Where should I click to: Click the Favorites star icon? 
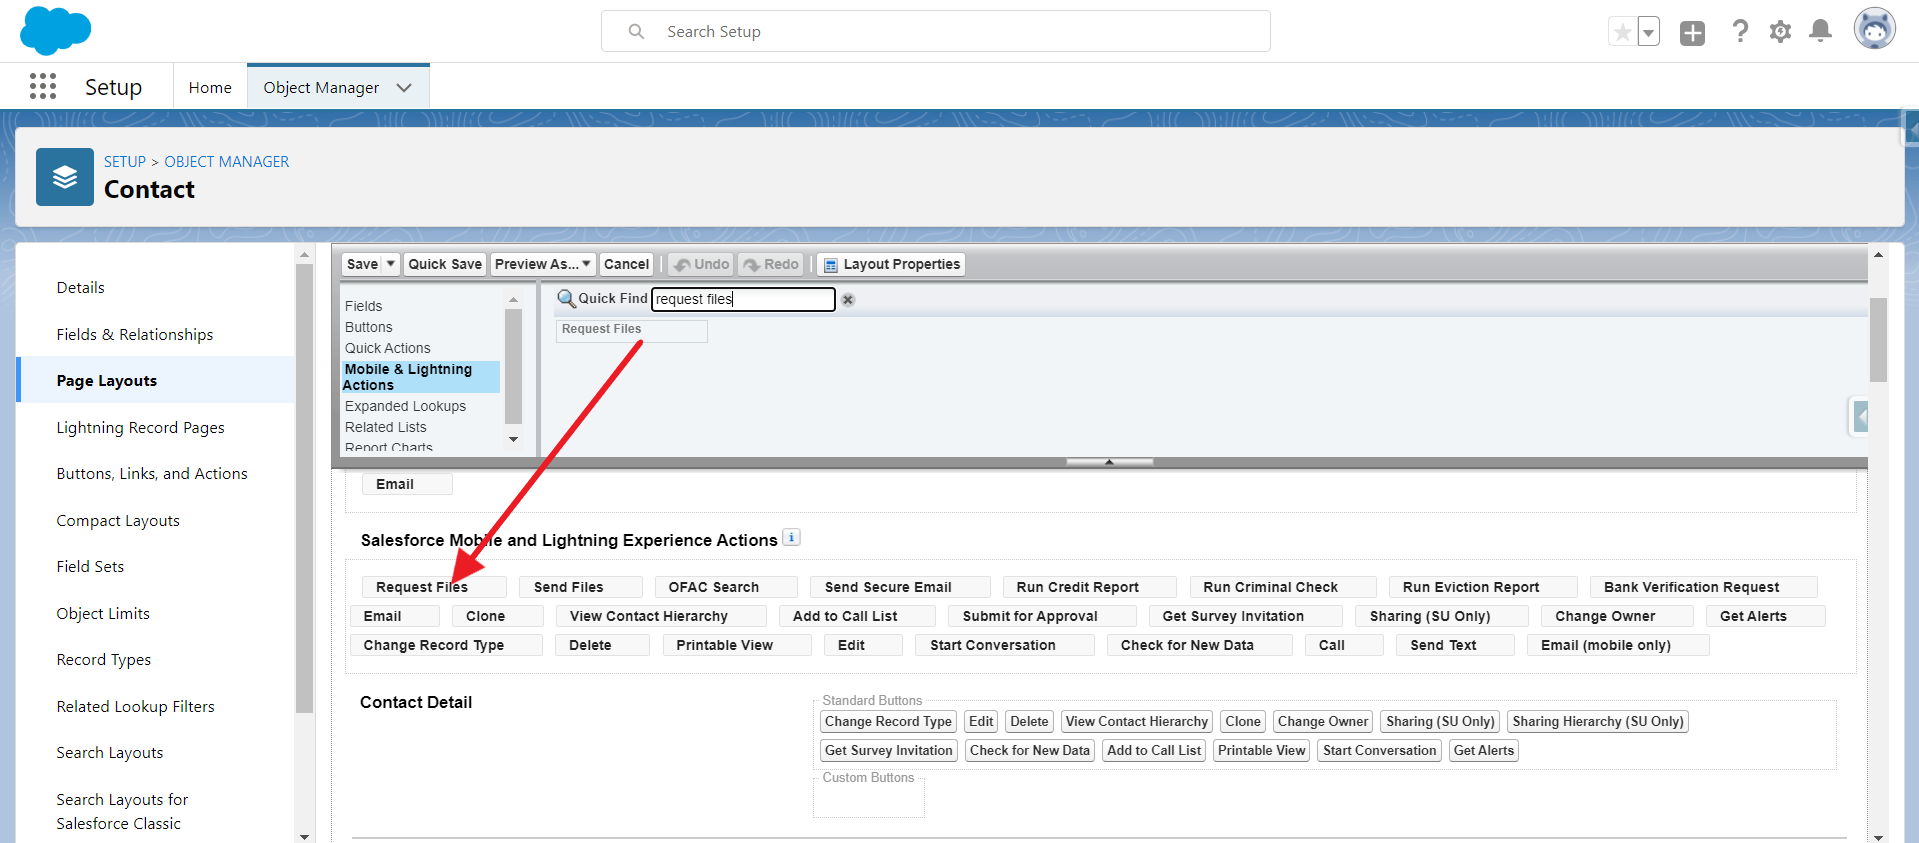click(1622, 32)
